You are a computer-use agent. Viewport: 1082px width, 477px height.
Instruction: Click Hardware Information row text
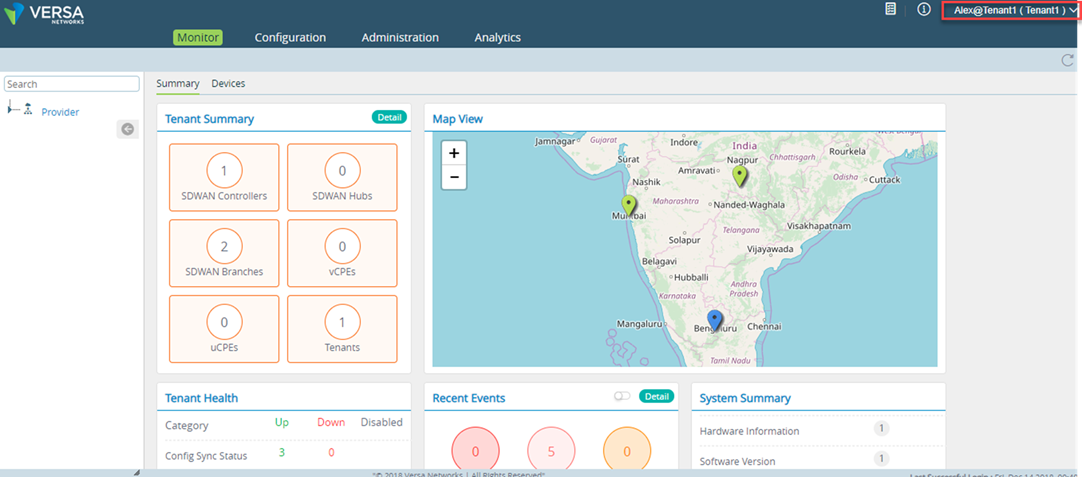[749, 431]
